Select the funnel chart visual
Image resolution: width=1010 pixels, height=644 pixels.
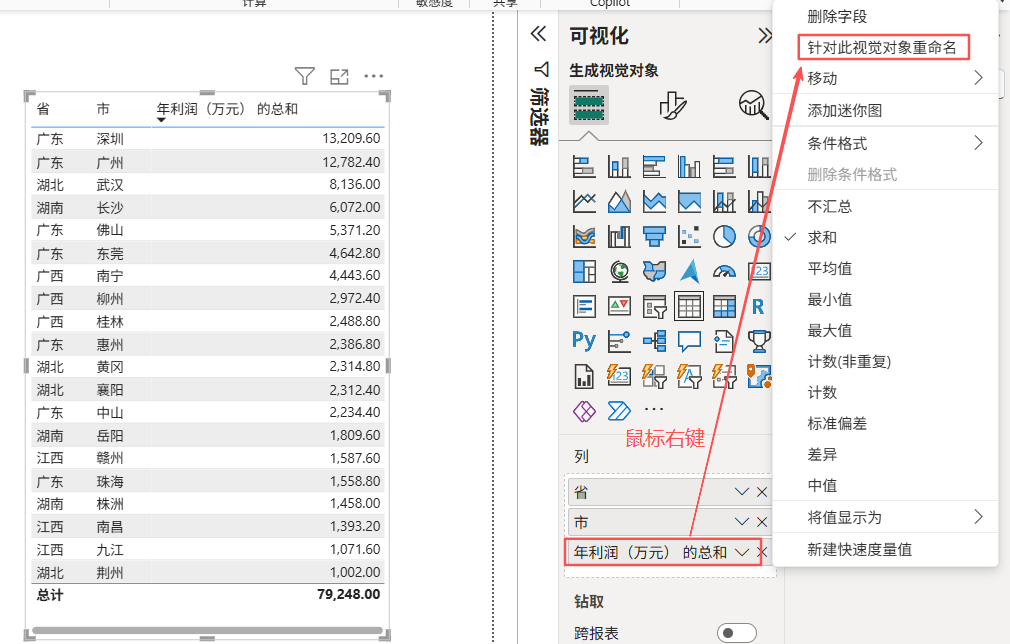pos(654,237)
